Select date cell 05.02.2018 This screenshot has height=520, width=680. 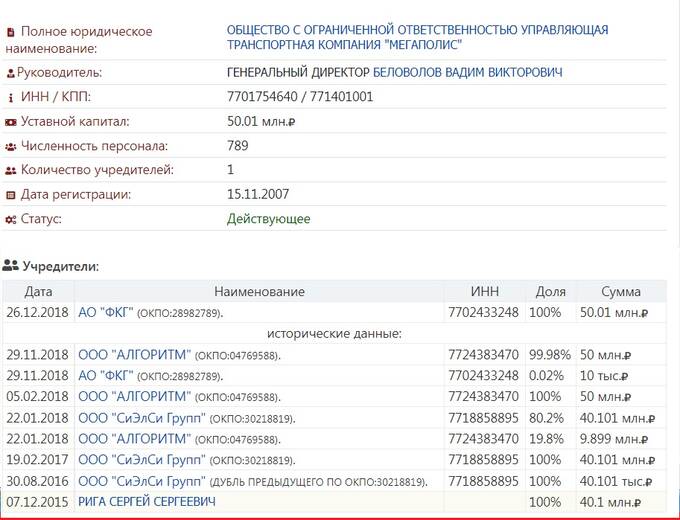tap(37, 396)
